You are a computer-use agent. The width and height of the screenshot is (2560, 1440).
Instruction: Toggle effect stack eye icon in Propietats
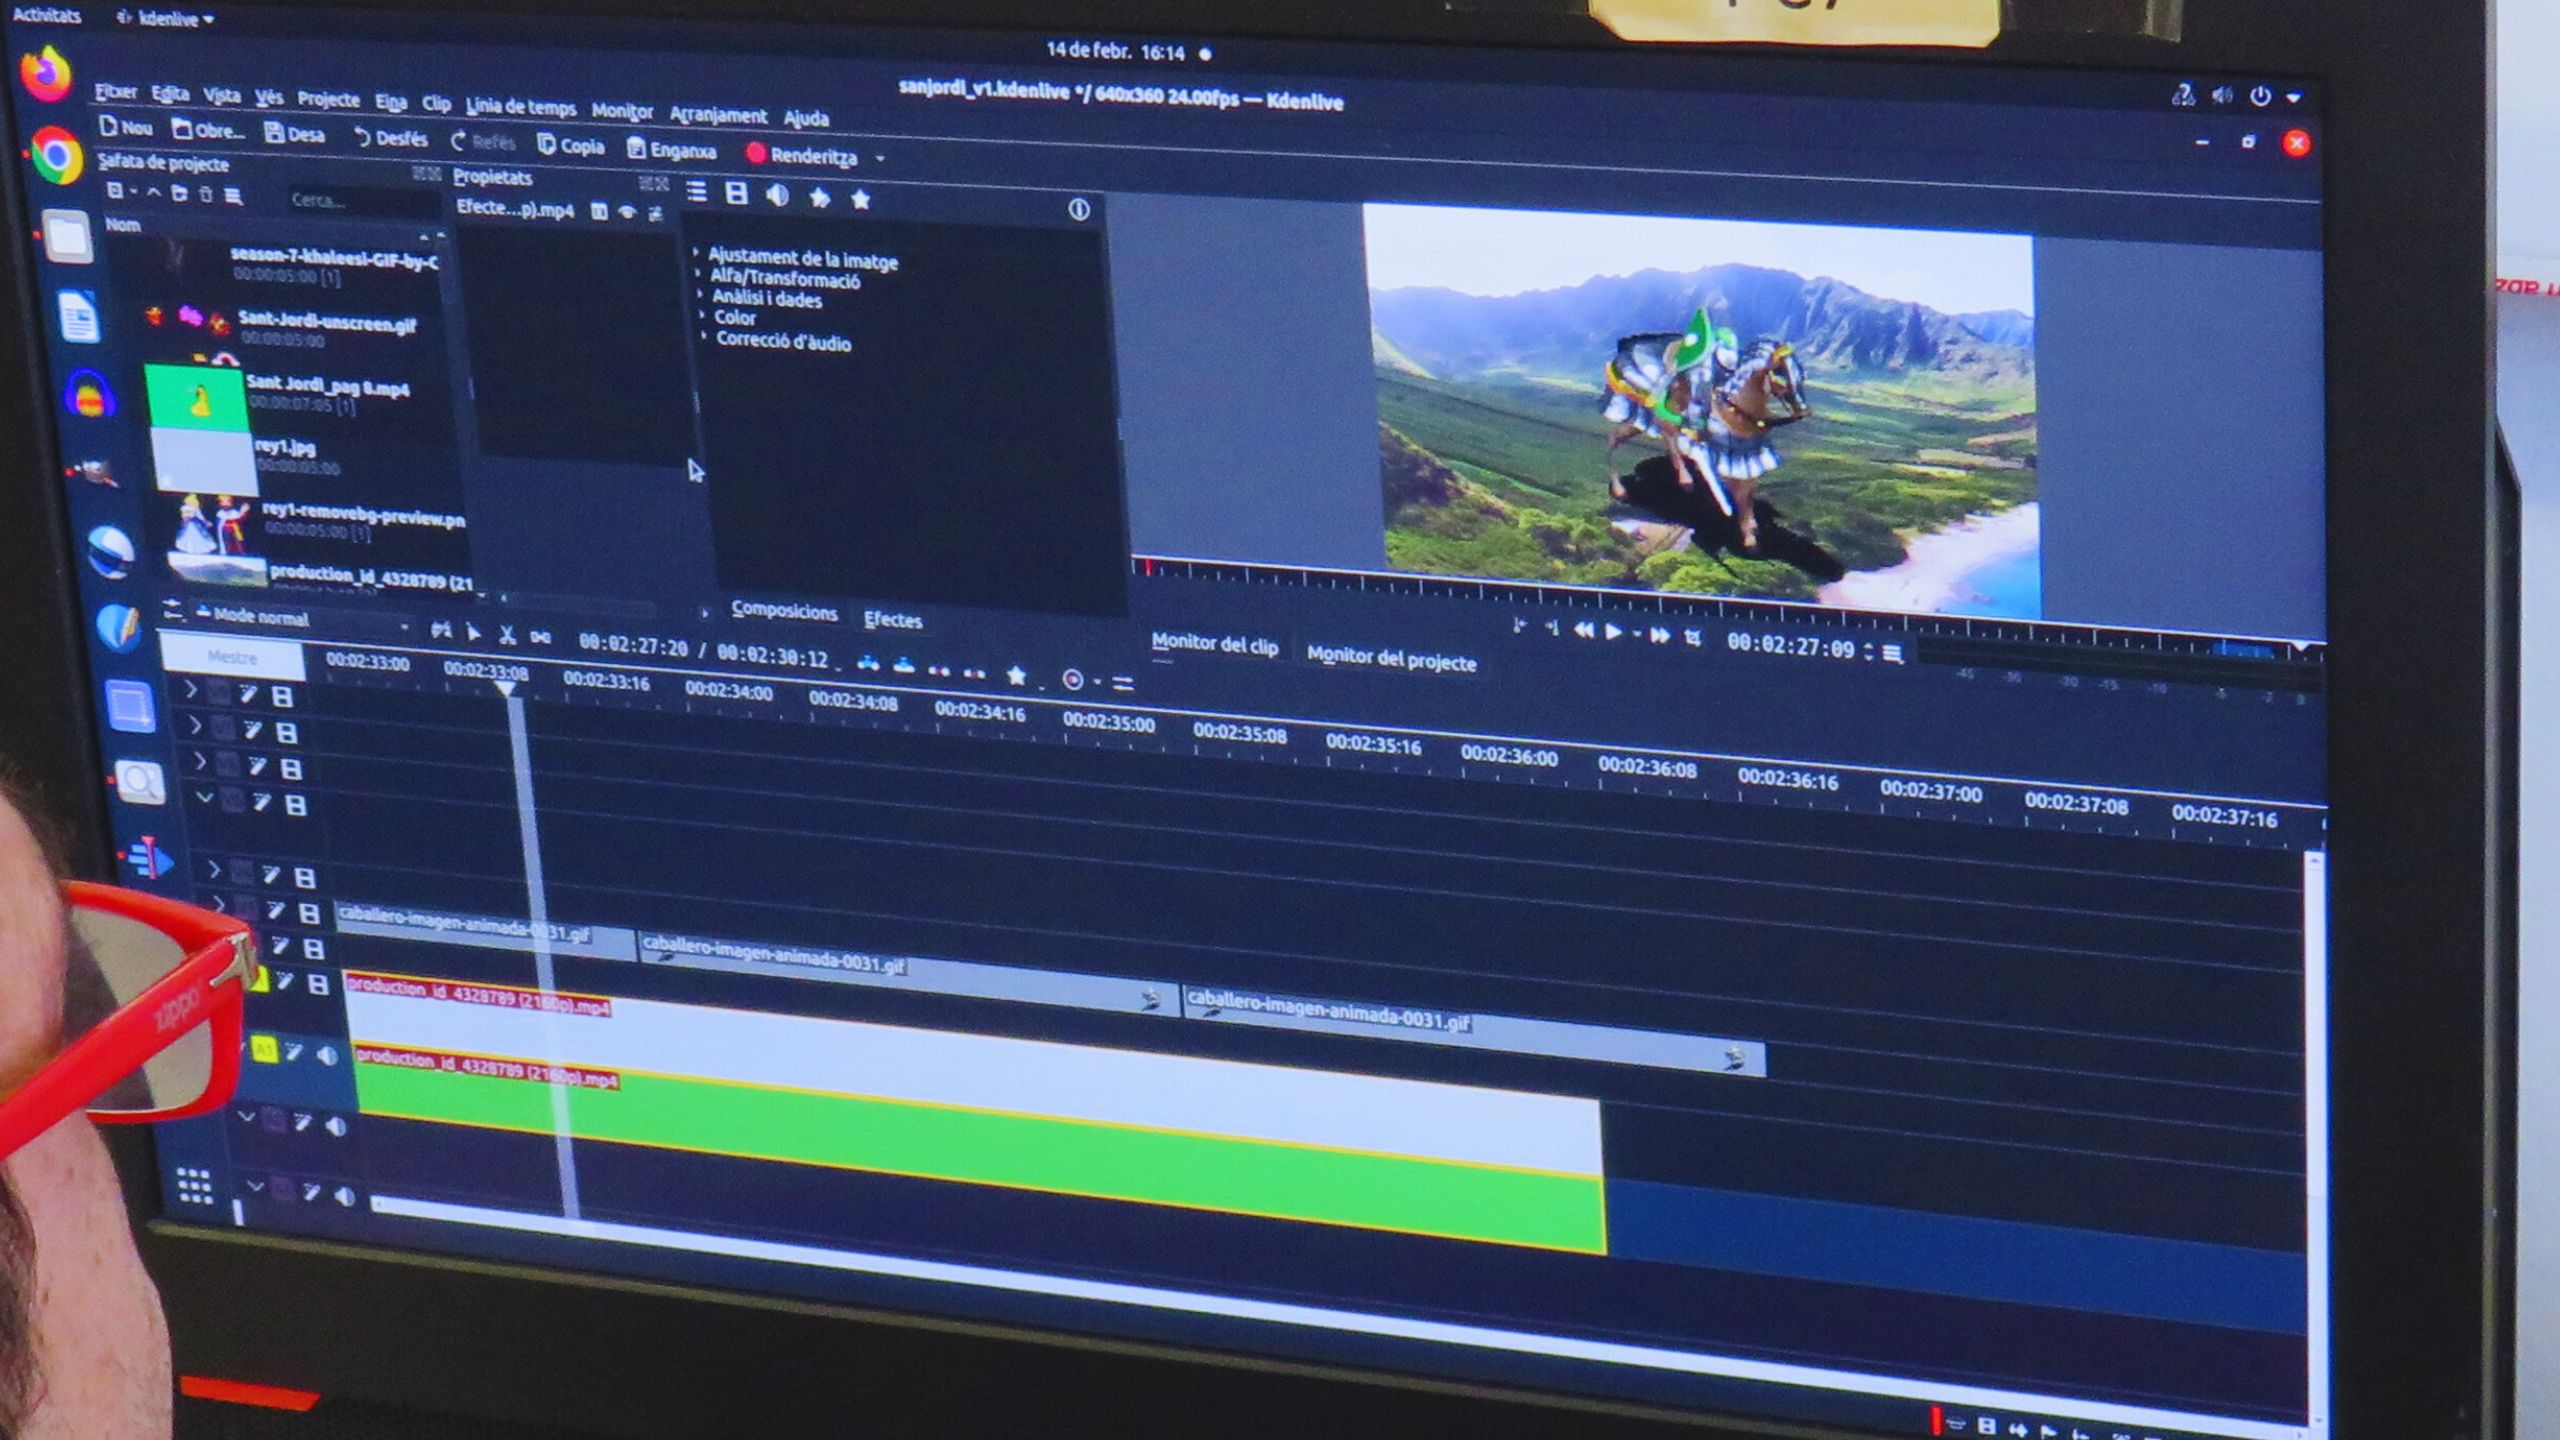[x=627, y=211]
